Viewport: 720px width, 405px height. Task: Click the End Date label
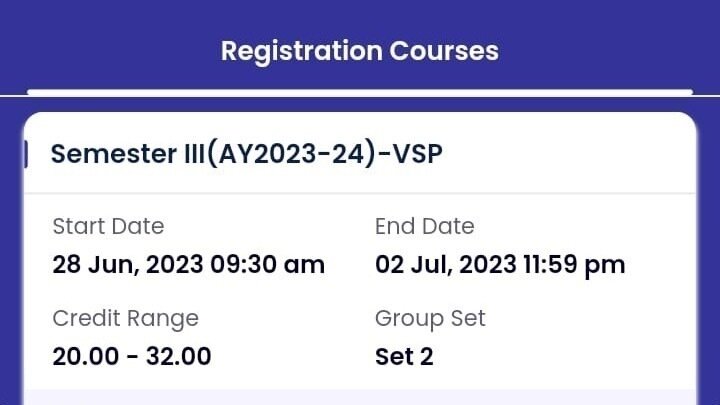coord(424,227)
